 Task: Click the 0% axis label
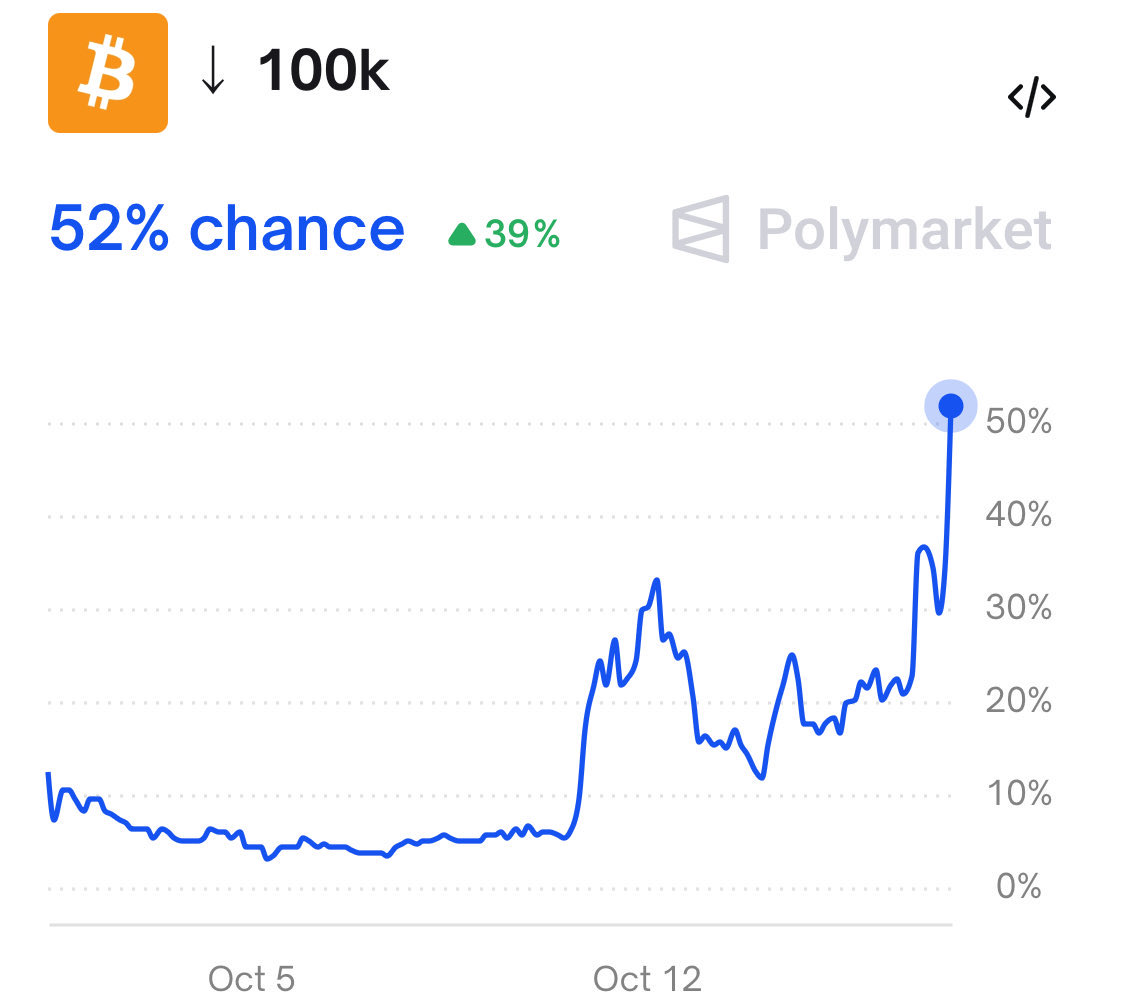coord(1018,884)
